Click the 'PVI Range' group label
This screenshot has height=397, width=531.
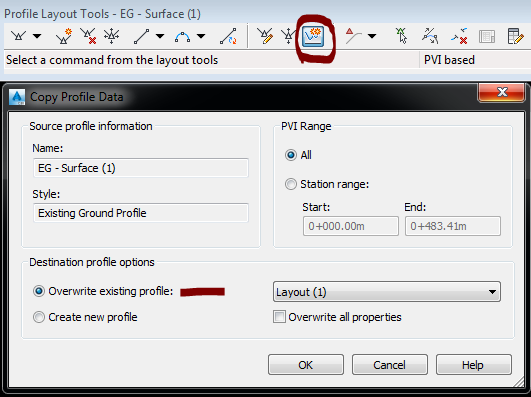306,126
